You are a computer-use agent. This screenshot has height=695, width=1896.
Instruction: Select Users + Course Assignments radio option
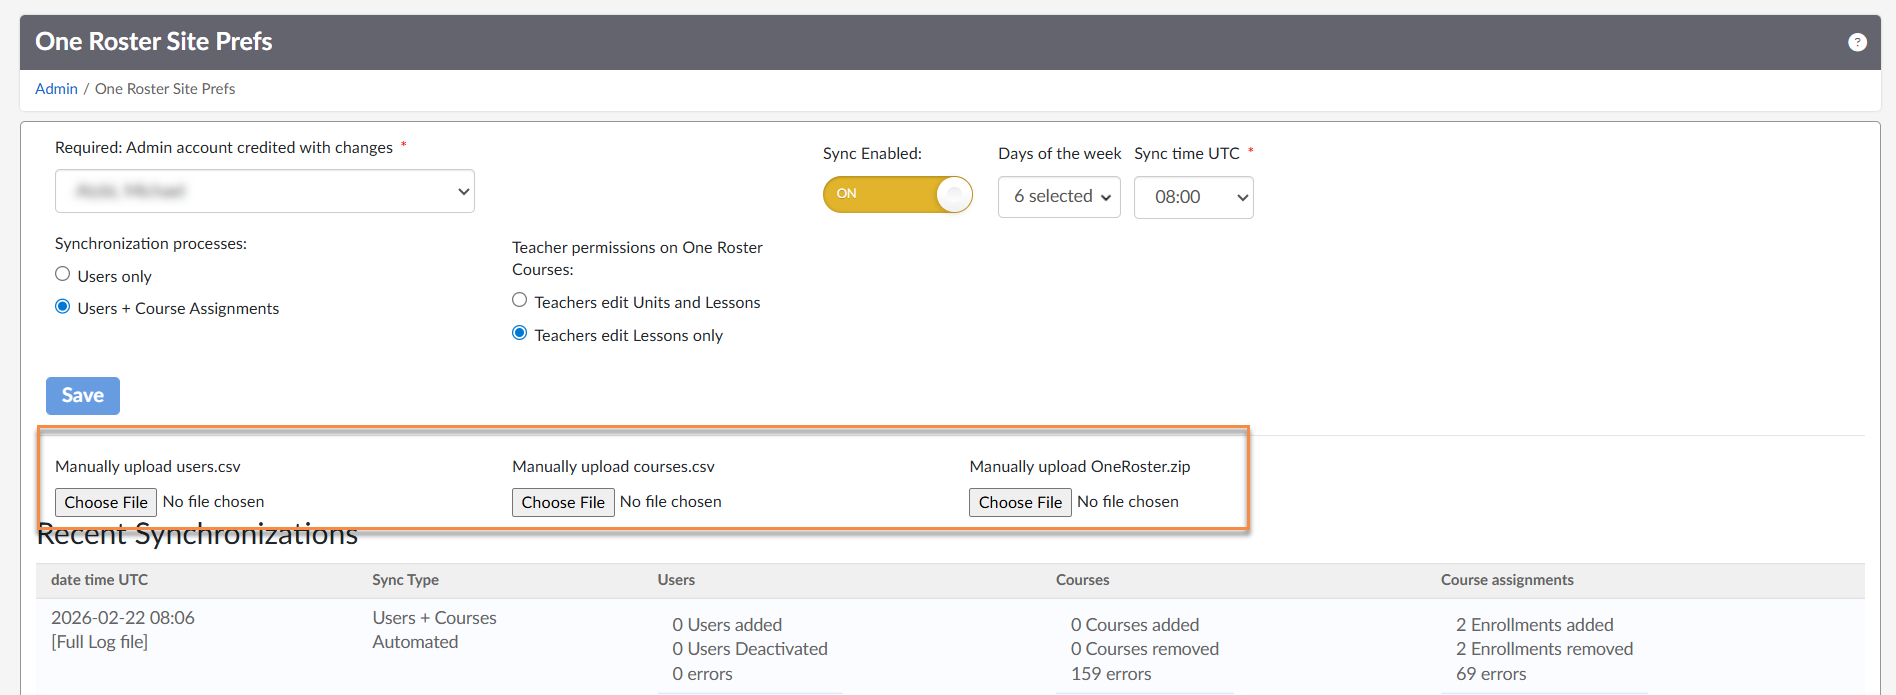(63, 307)
